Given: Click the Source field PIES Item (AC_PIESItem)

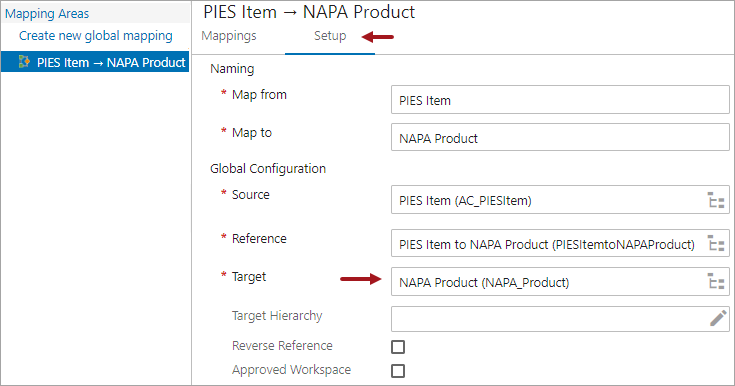Looking at the screenshot, I should click(x=548, y=200).
